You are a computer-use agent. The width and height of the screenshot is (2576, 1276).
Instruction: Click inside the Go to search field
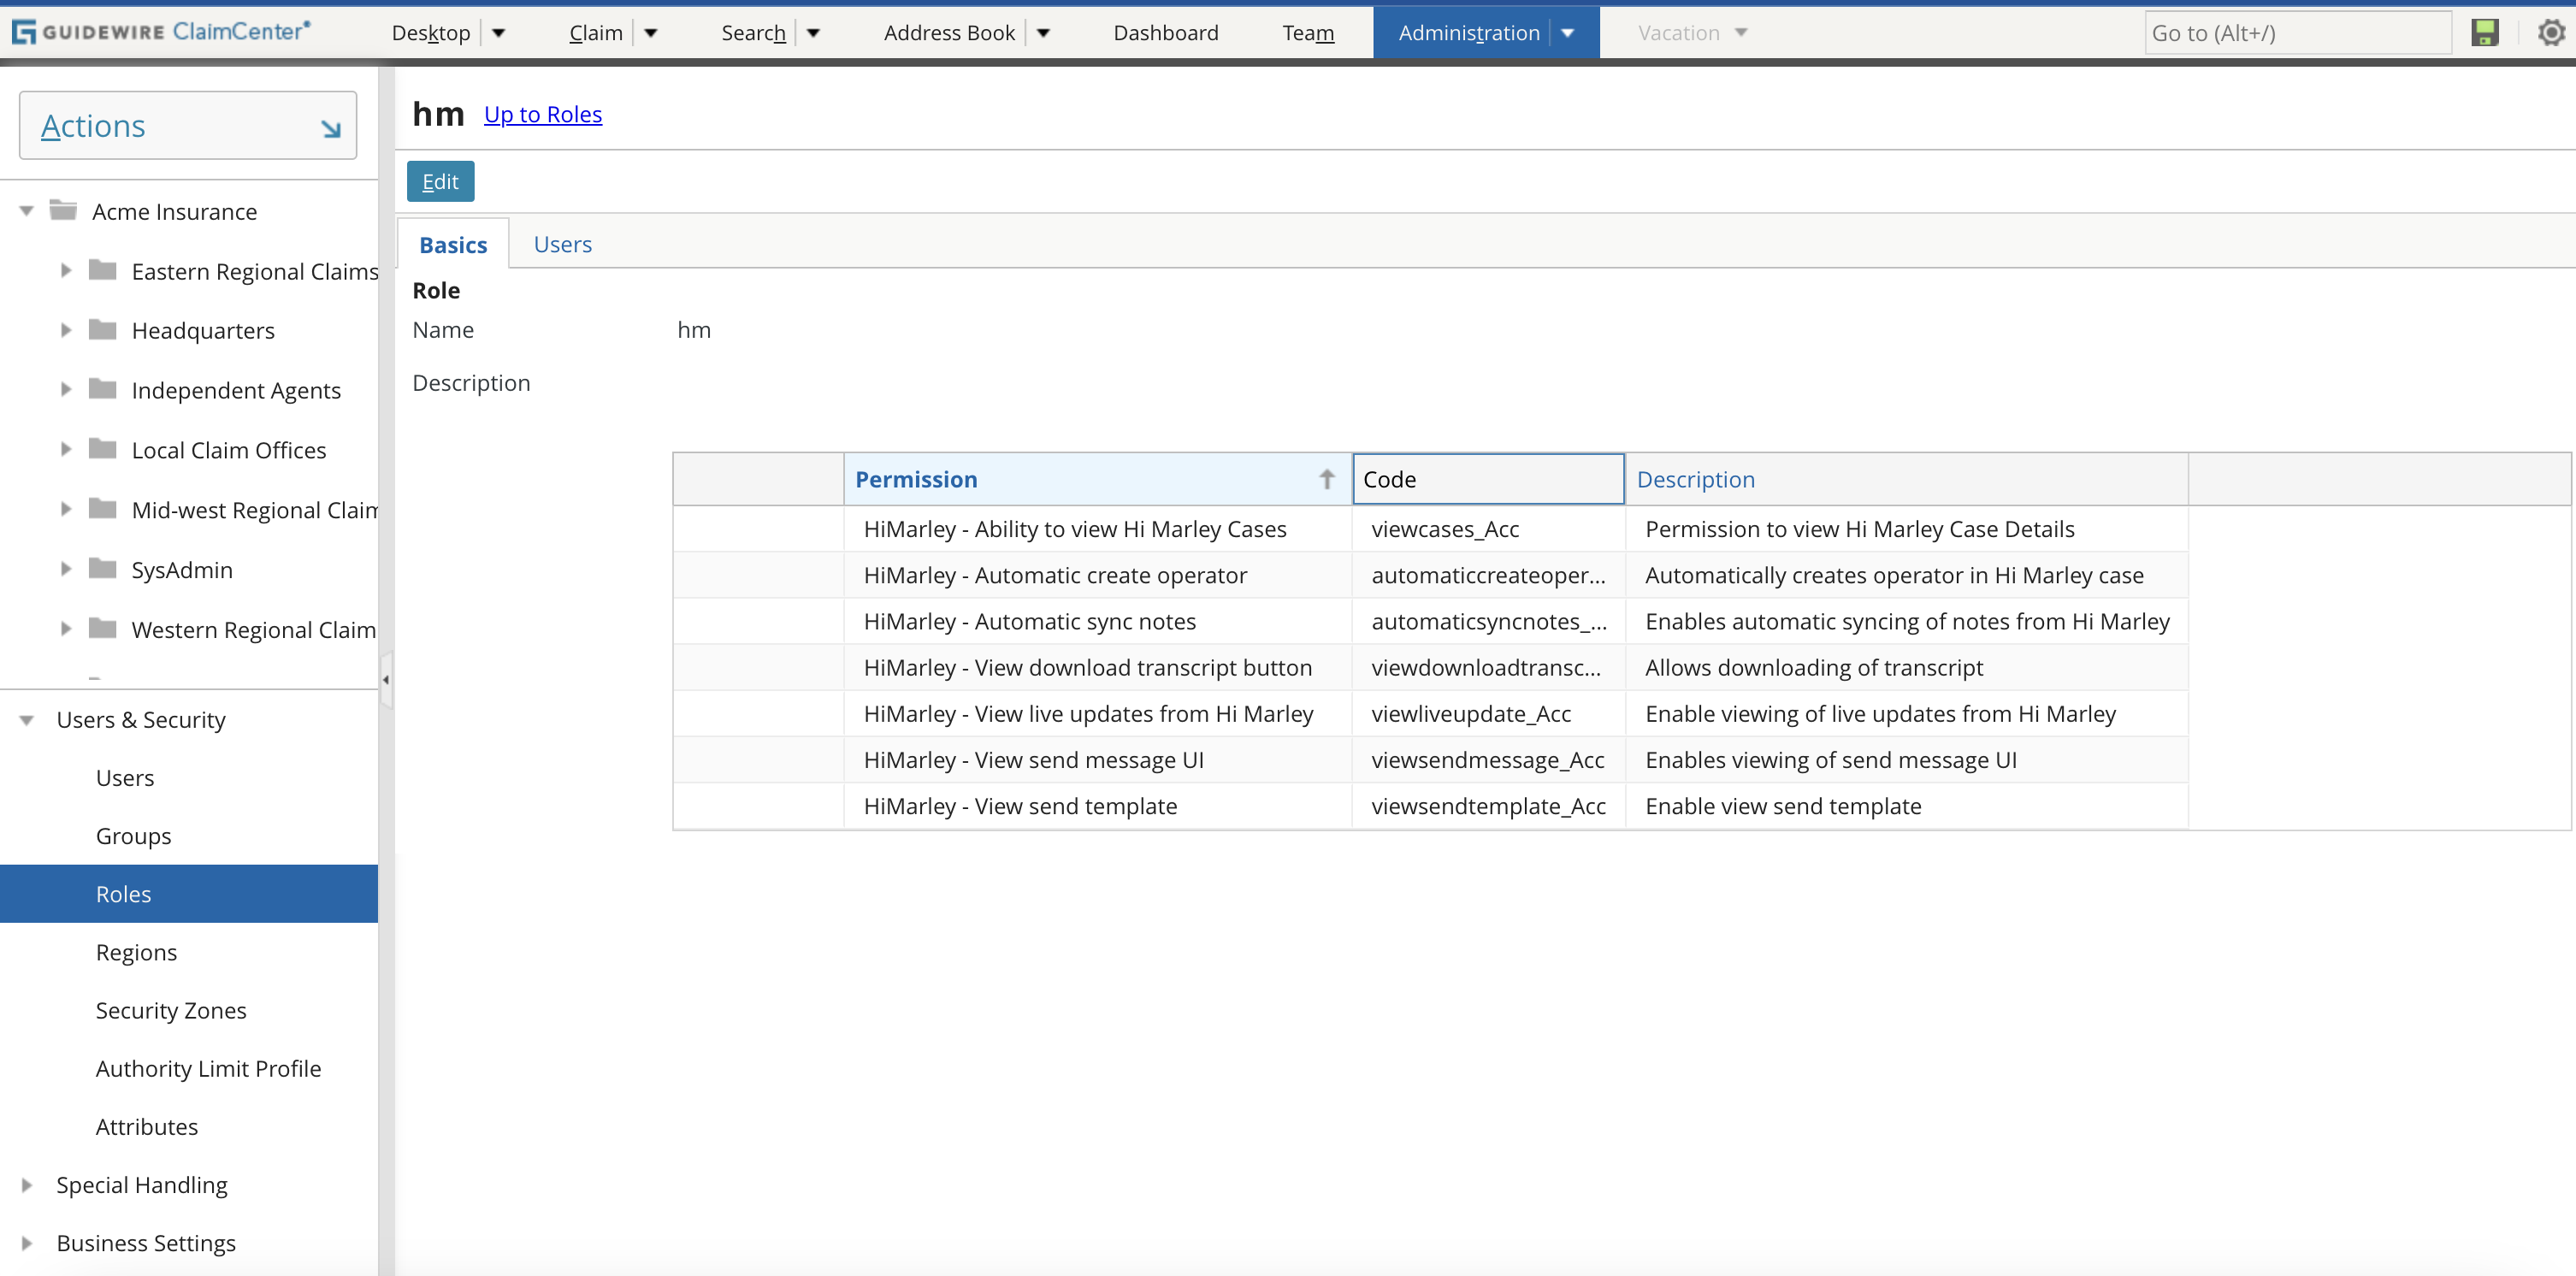(x=2297, y=32)
